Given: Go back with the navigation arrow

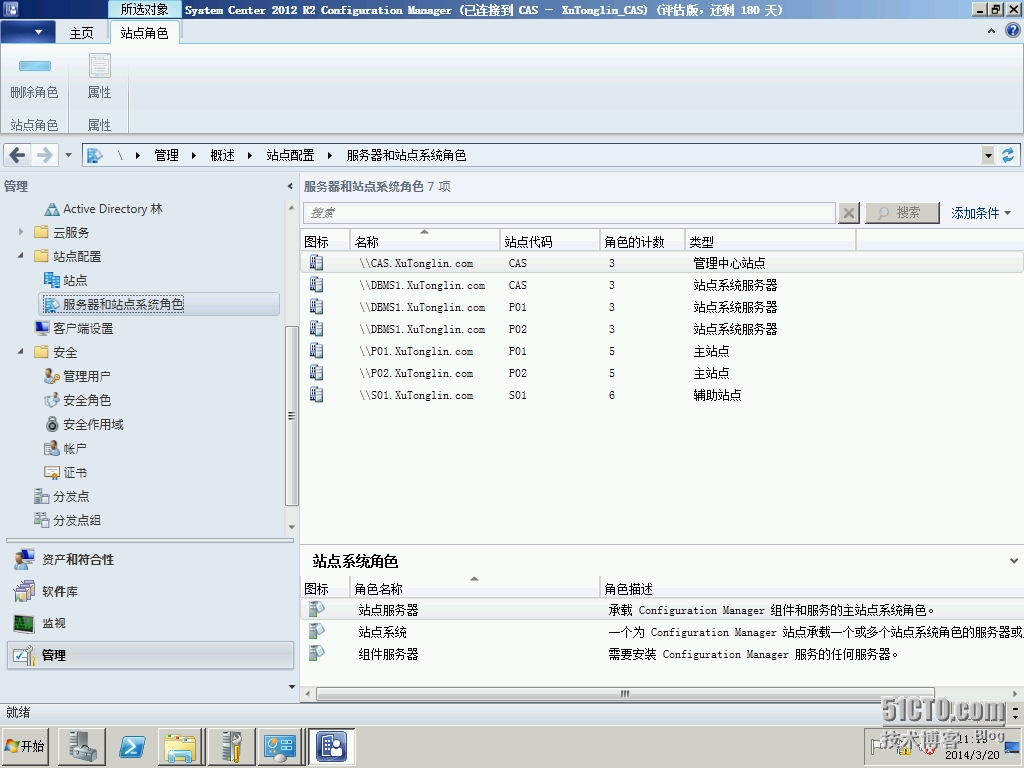Looking at the screenshot, I should pyautogui.click(x=18, y=155).
